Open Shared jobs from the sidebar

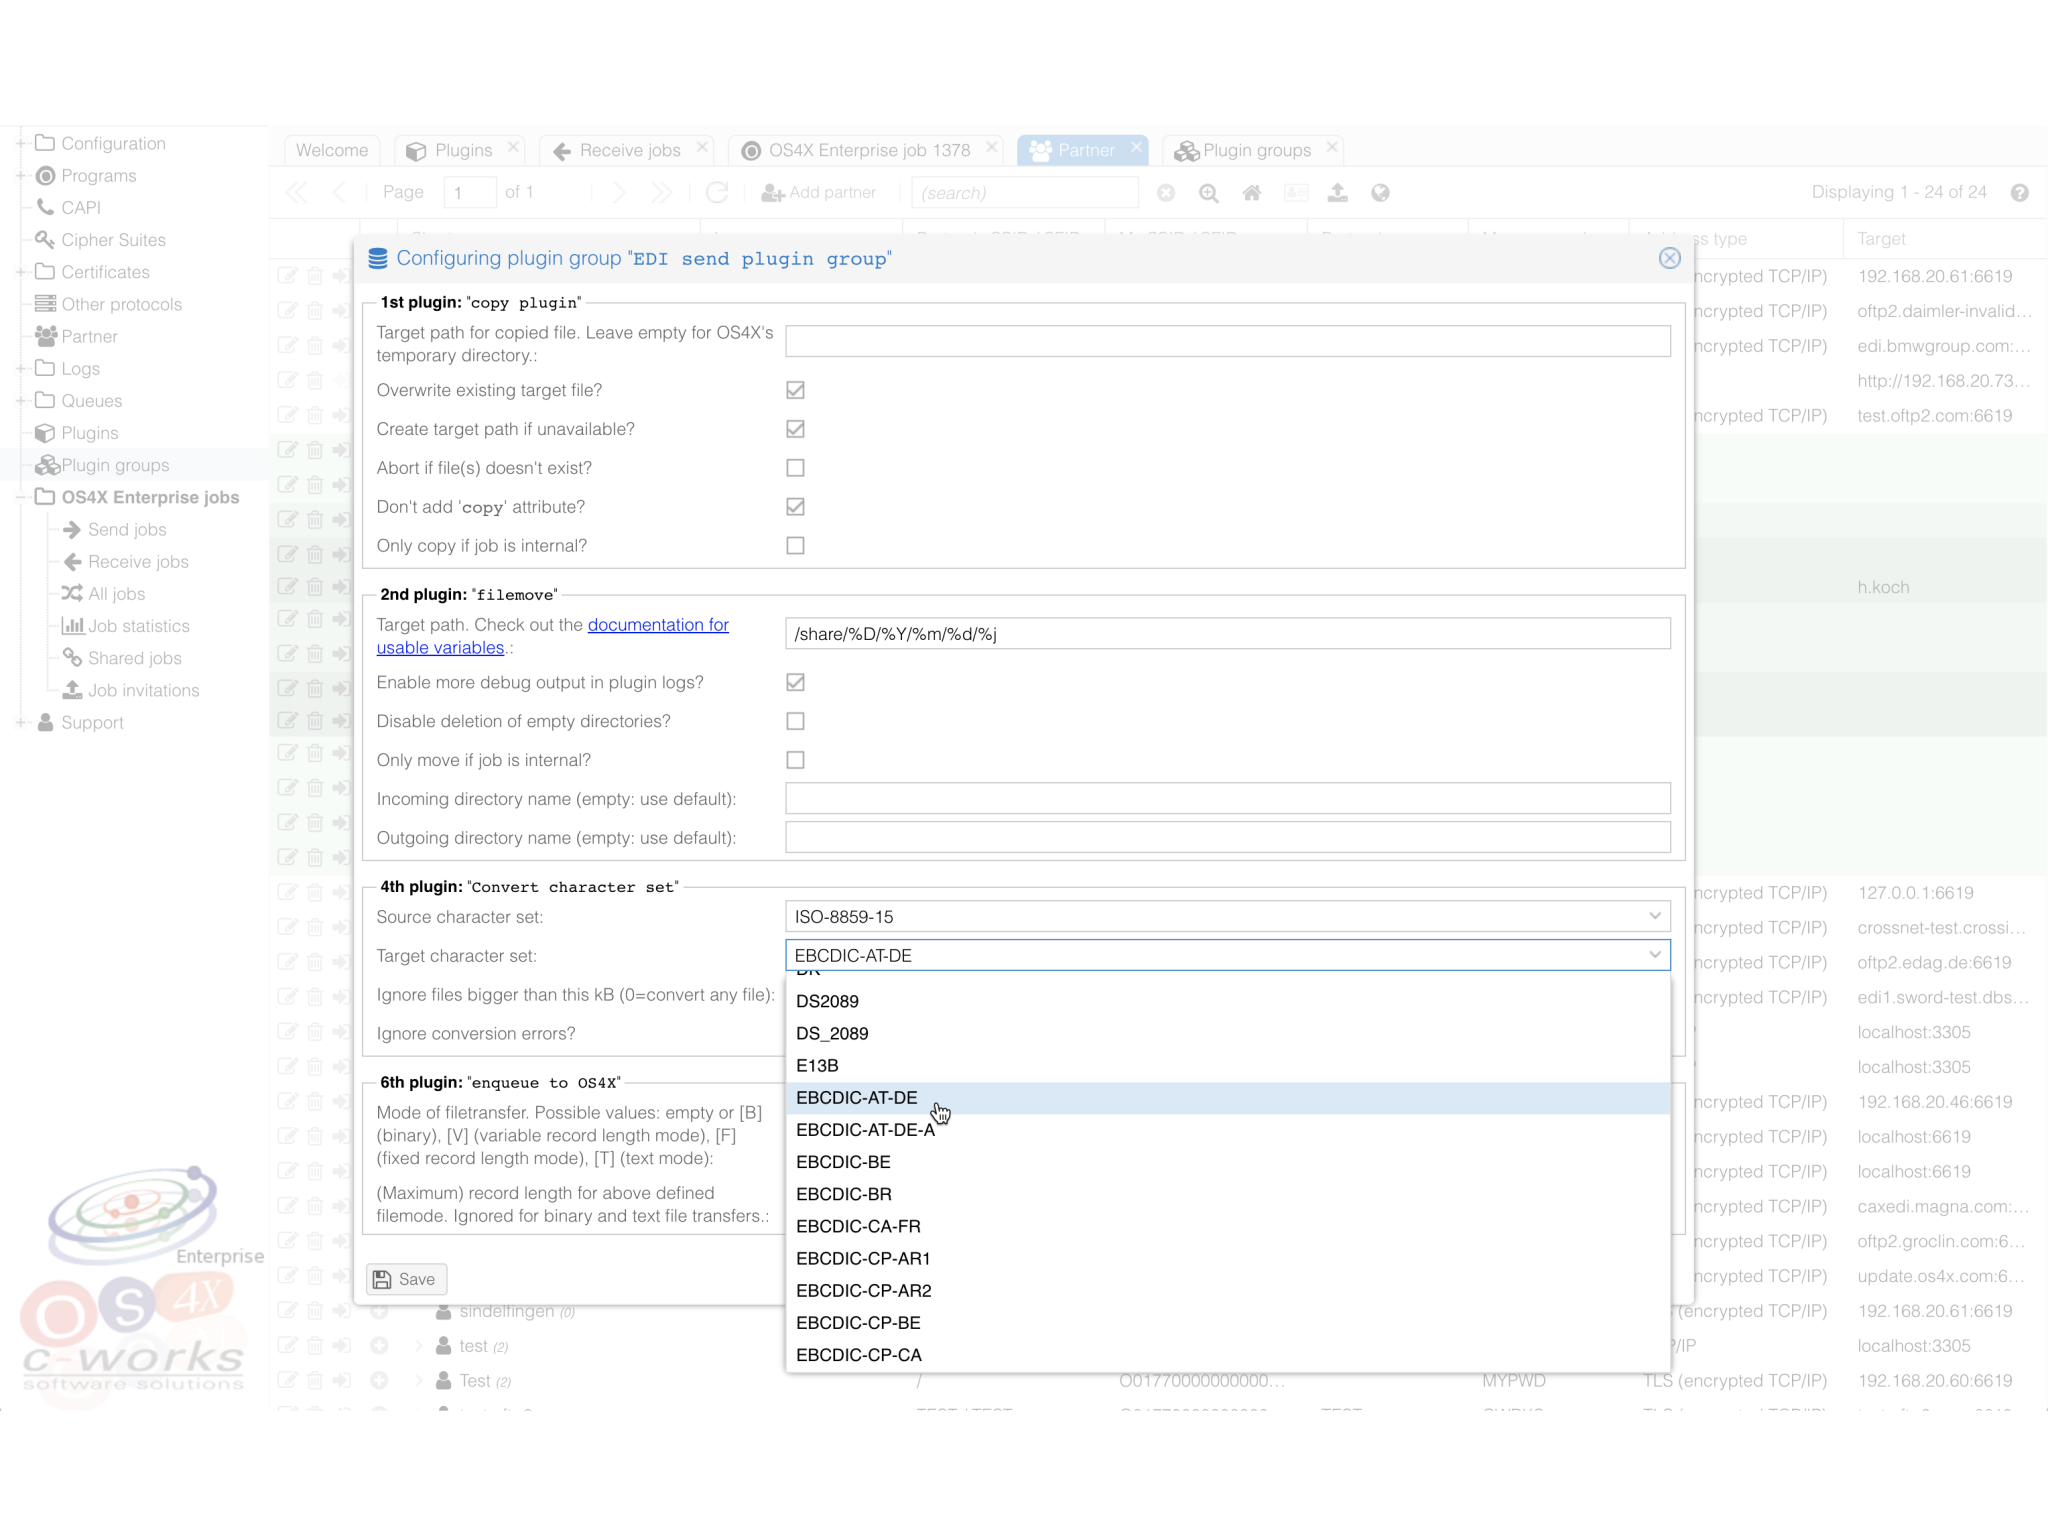(x=134, y=657)
